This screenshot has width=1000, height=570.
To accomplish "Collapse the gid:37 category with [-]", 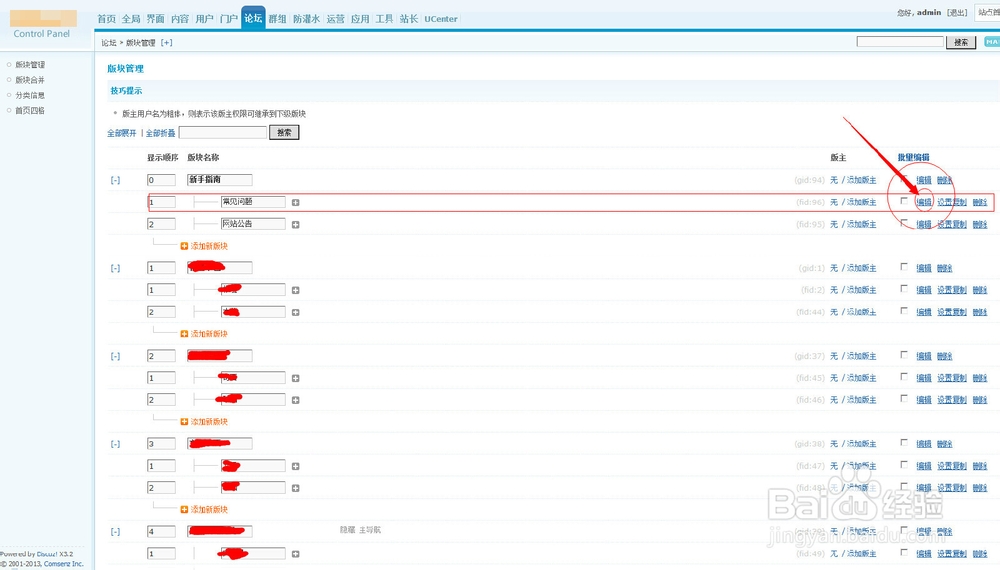I will pyautogui.click(x=115, y=356).
